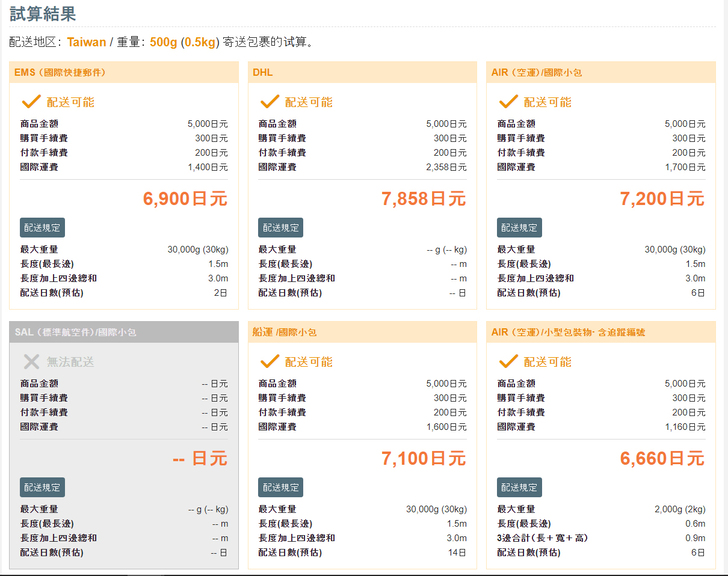This screenshot has height=576, width=728.
Task: Click the checkmark icon in the EMS card
Action: pos(30,102)
